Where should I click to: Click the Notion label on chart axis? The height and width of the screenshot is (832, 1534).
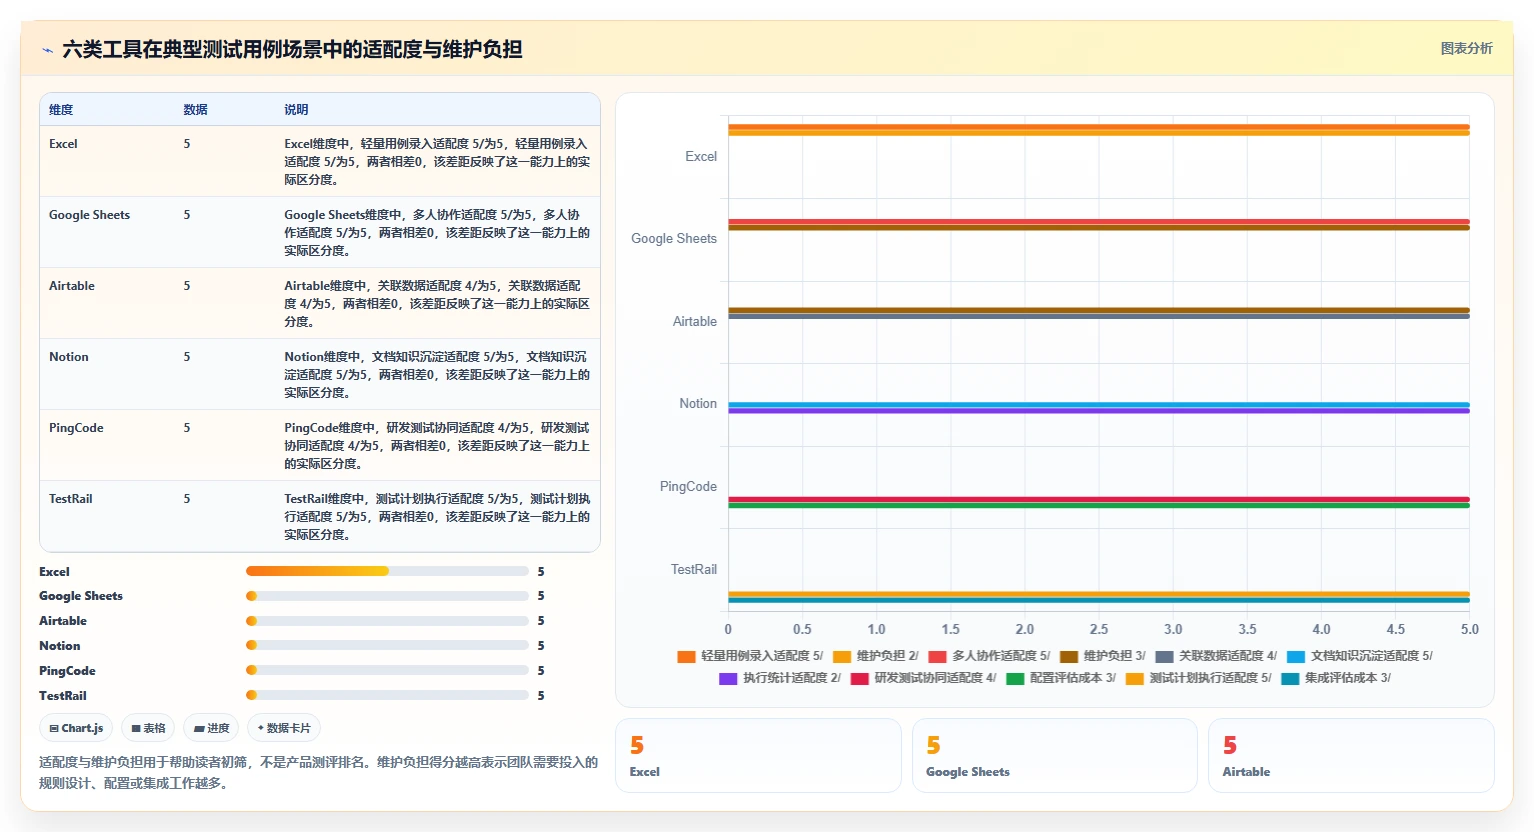[x=698, y=404]
